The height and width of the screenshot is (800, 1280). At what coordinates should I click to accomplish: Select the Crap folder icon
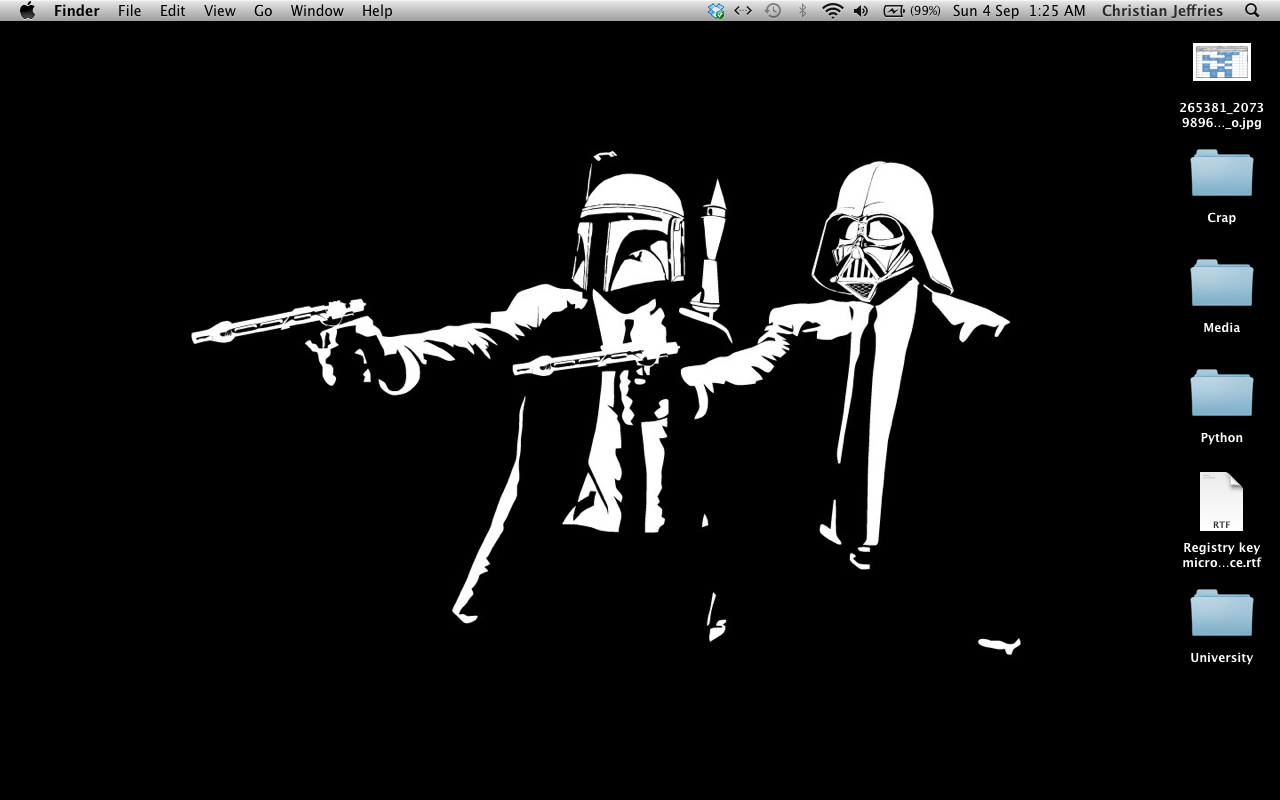(1222, 173)
